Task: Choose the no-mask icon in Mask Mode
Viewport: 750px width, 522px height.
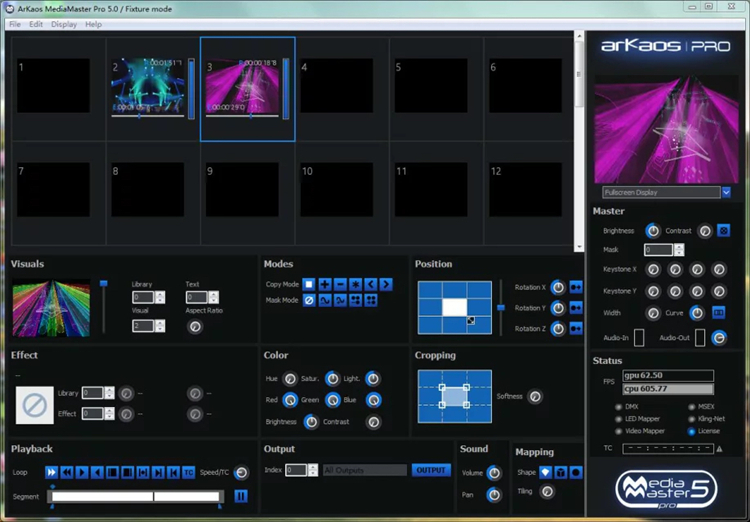Action: [309, 300]
